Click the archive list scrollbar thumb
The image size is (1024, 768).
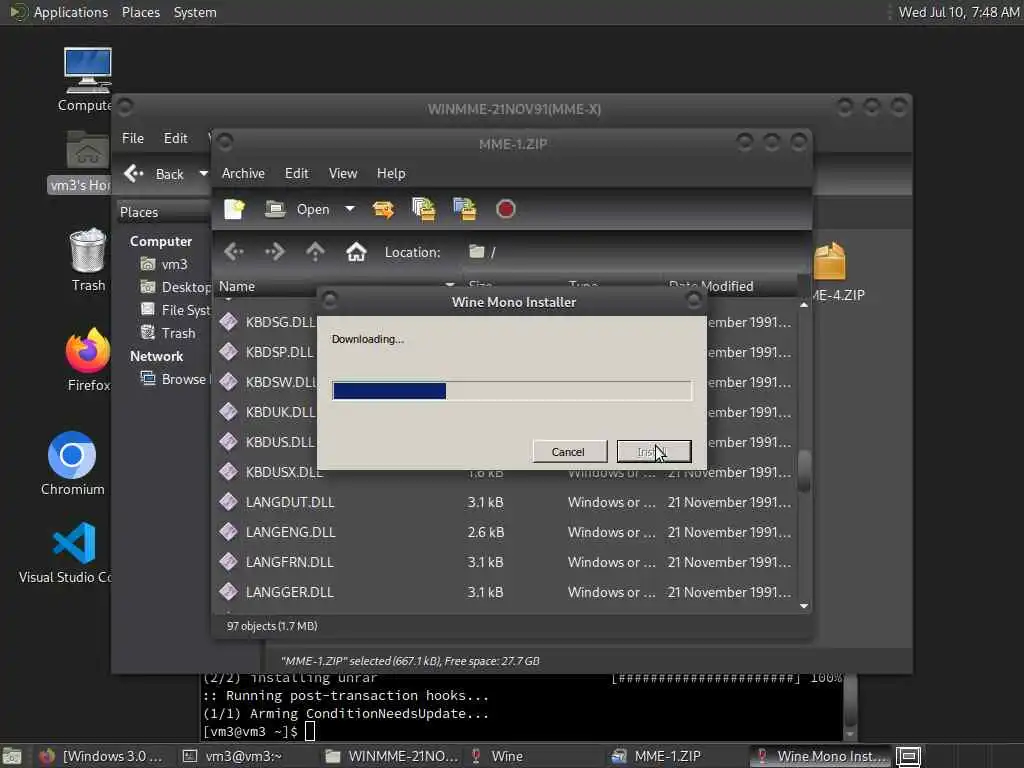[x=804, y=470]
